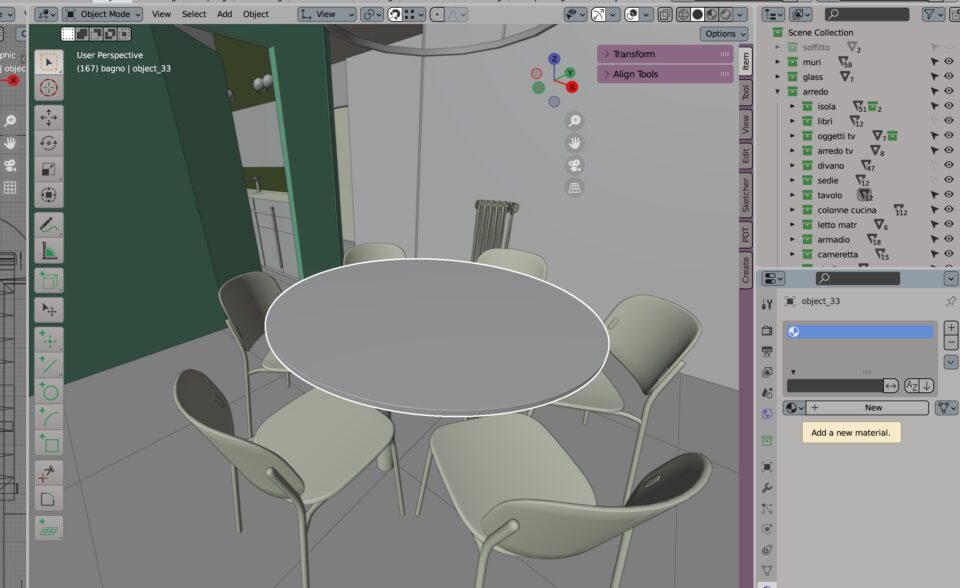Hide the muri collection with eye icon
Viewport: 960px width, 588px height.
[948, 62]
